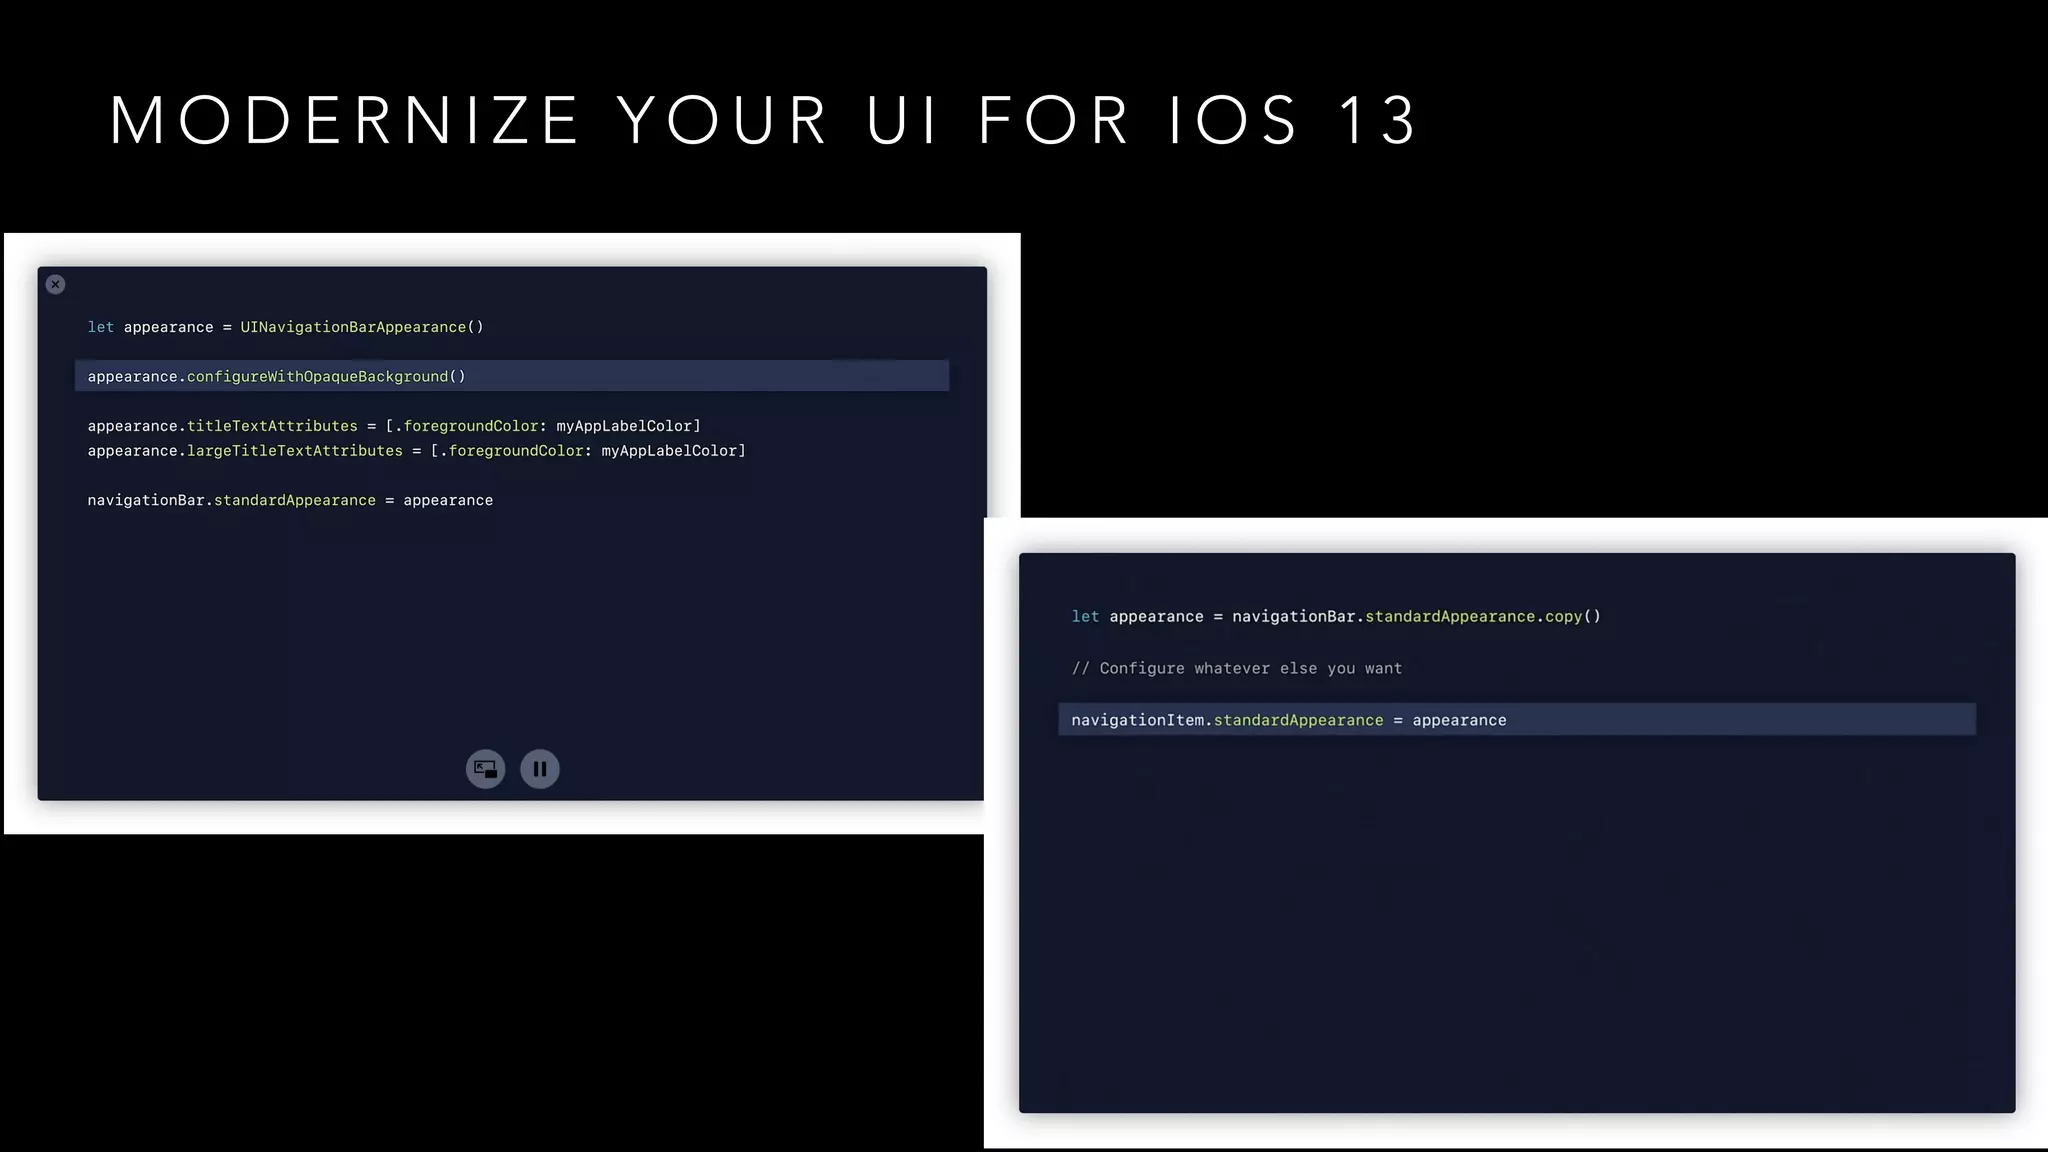Click standardAppearance.copy() in right code panel
This screenshot has height=1152, width=2048.
[1482, 616]
